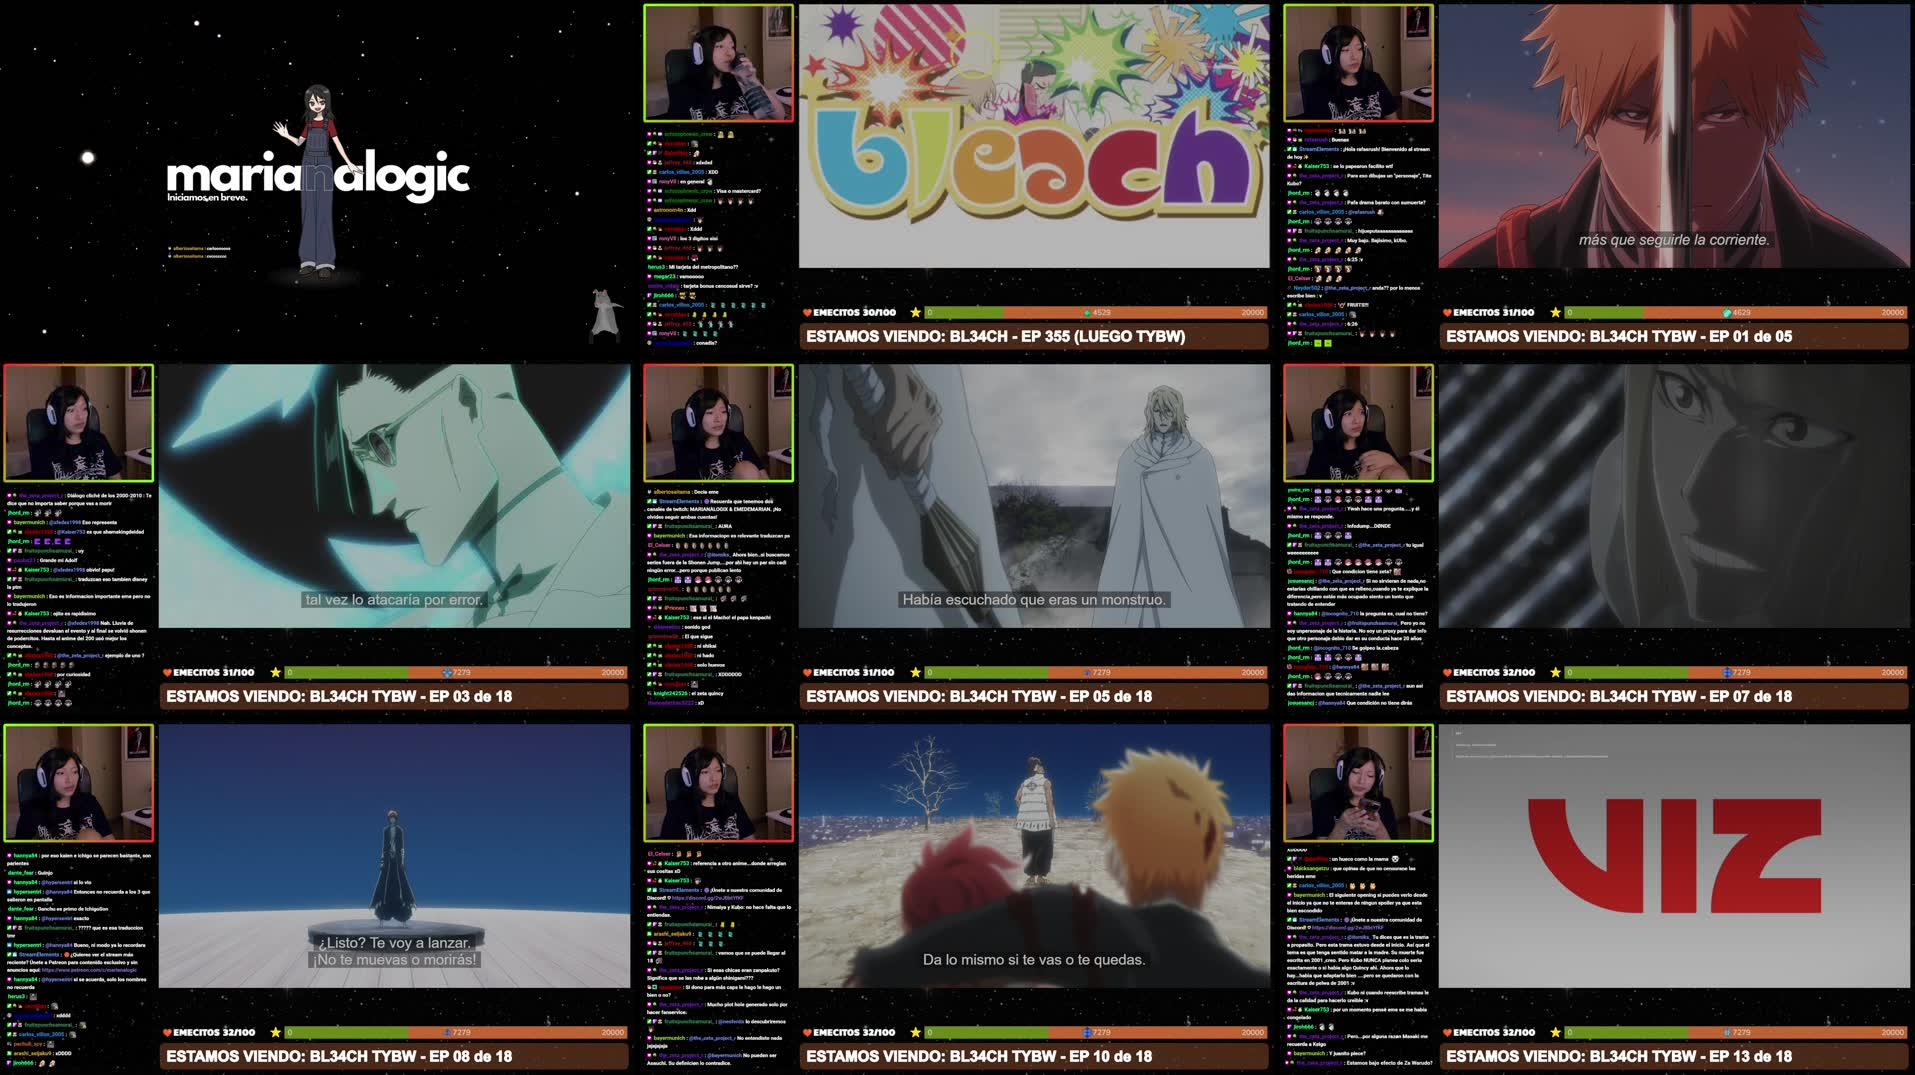
Task: Open the colorful Bleach logo video frame
Action: (x=1034, y=136)
